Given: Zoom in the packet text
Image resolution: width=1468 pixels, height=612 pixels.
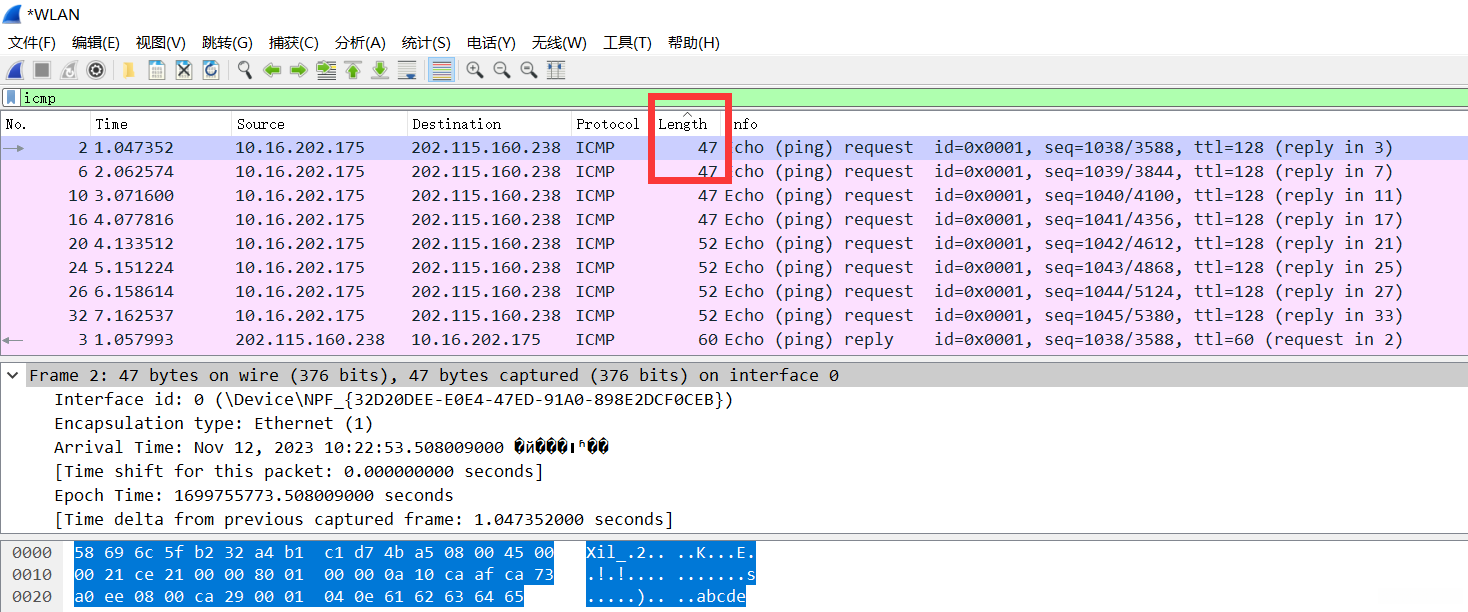Looking at the screenshot, I should point(475,70).
